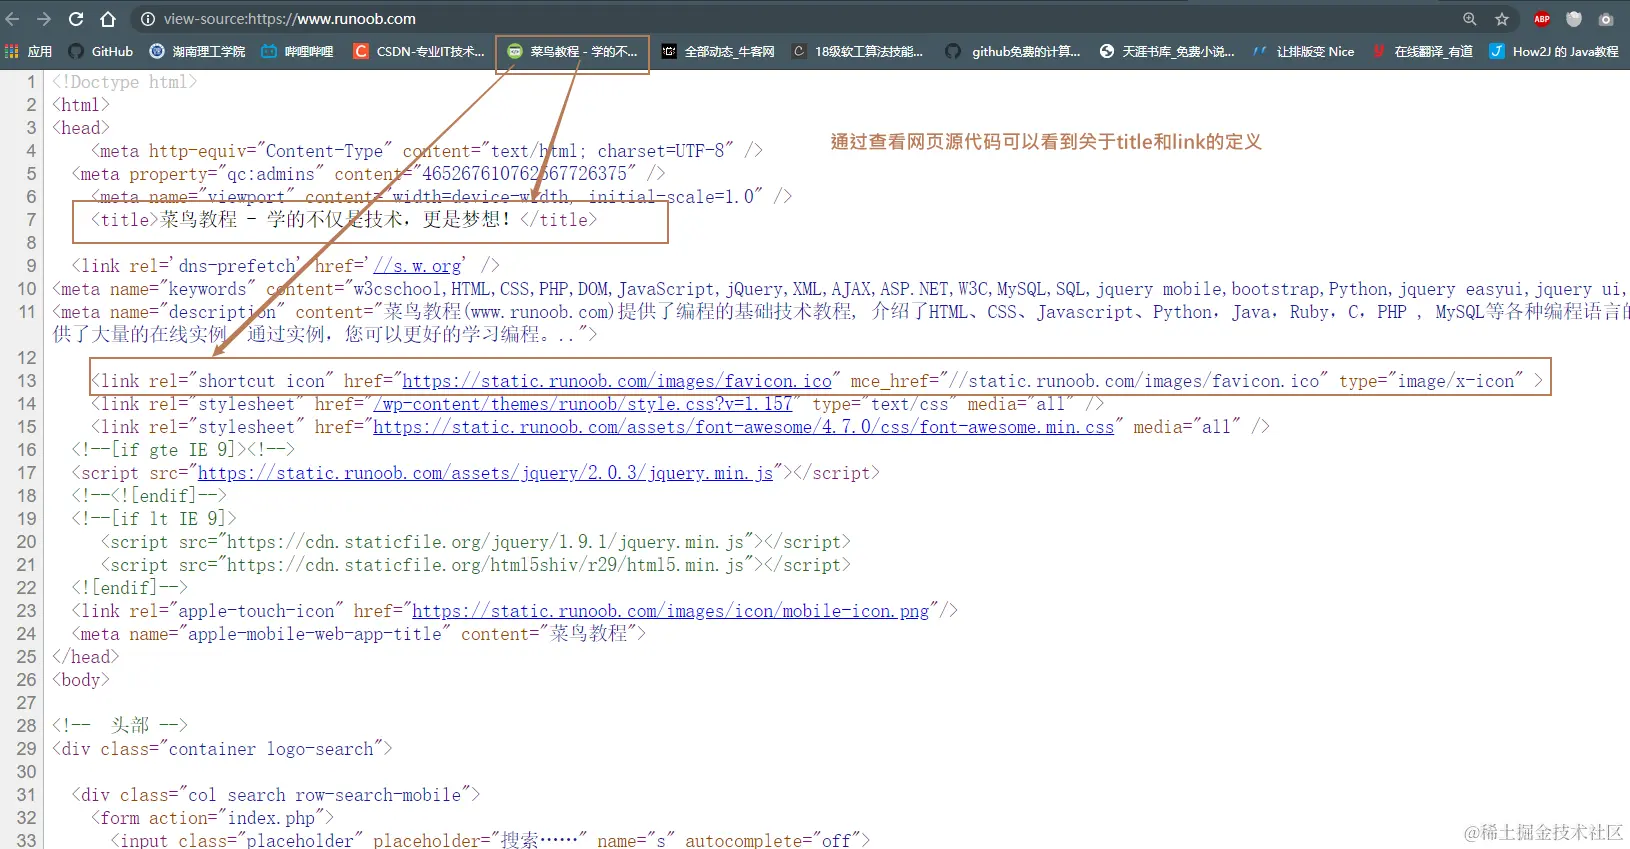Click the cdn.staticfile.org jquery 1.9.1 script line
The width and height of the screenshot is (1630, 849).
coord(476,542)
